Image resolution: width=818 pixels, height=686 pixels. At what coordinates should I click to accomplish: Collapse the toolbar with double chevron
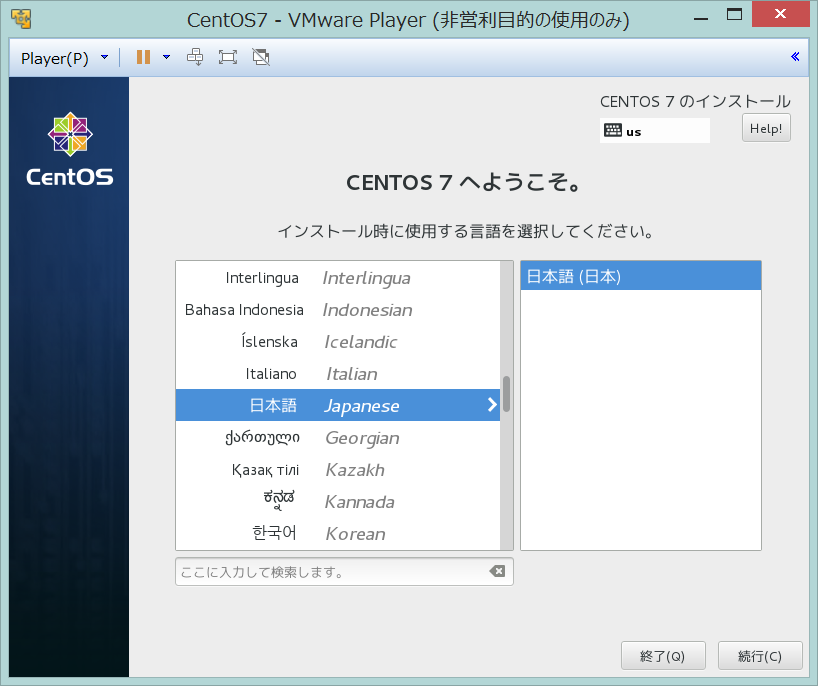coord(795,56)
